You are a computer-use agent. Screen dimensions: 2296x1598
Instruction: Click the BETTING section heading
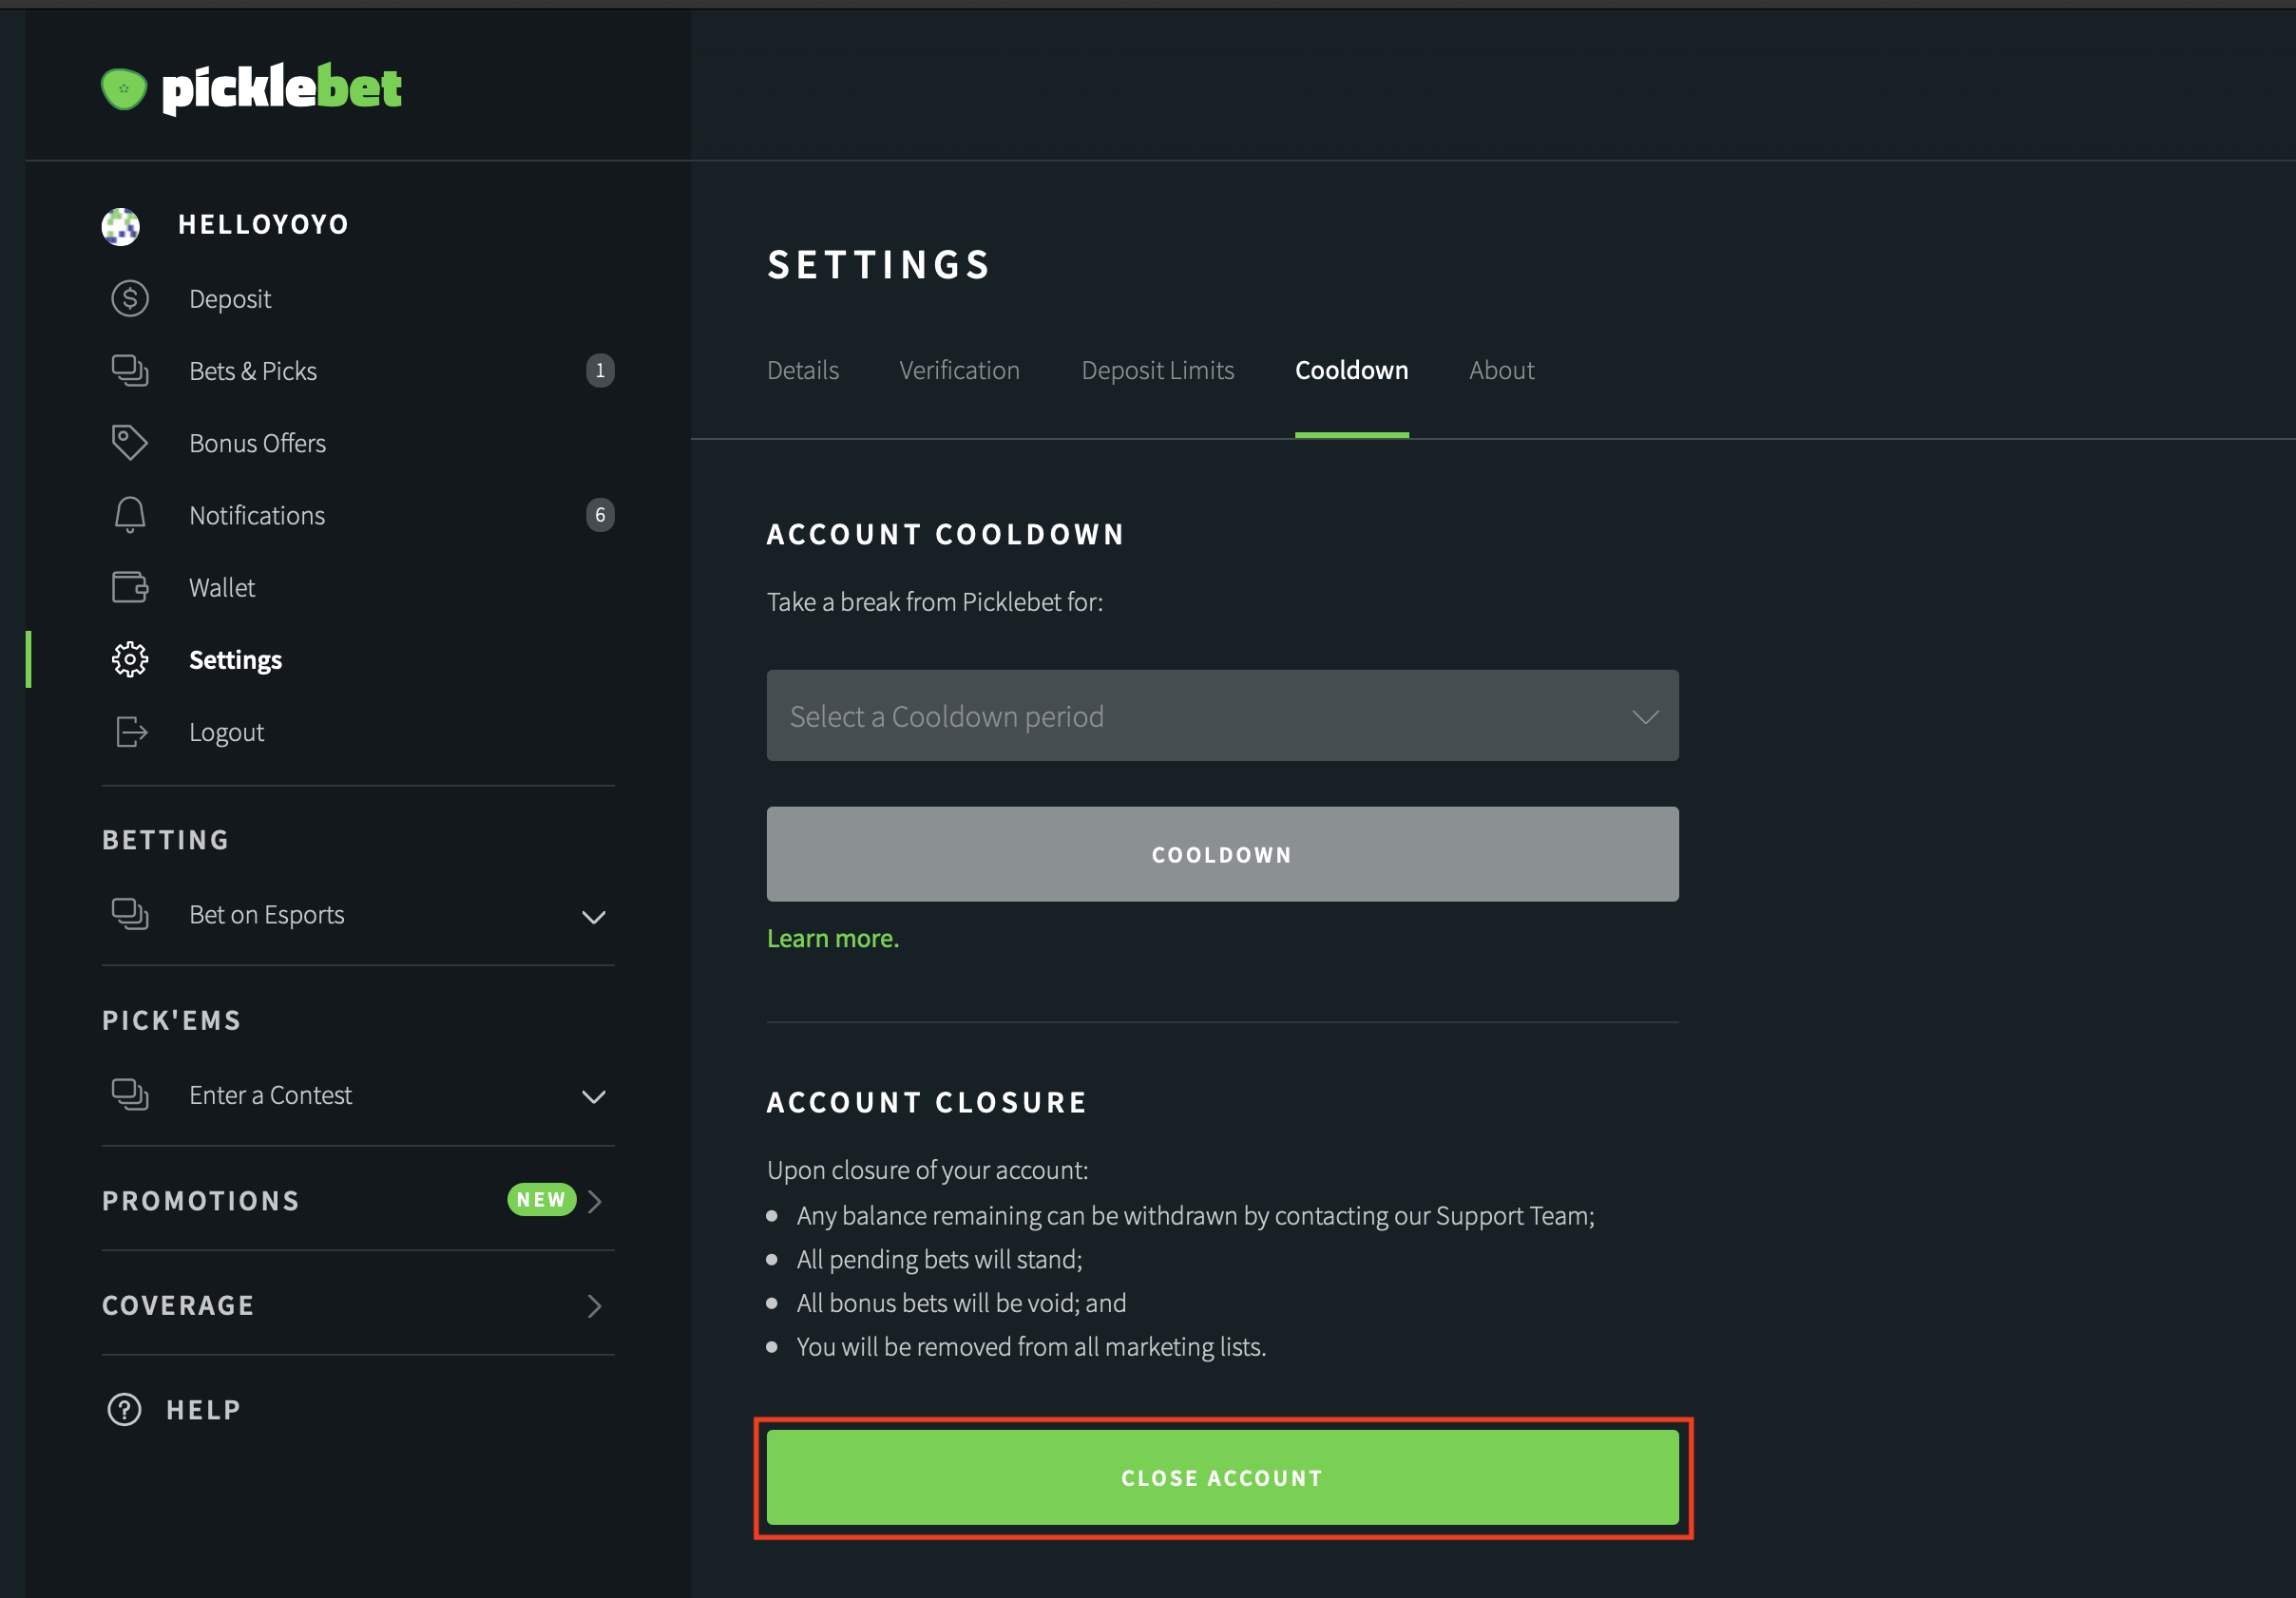(166, 840)
